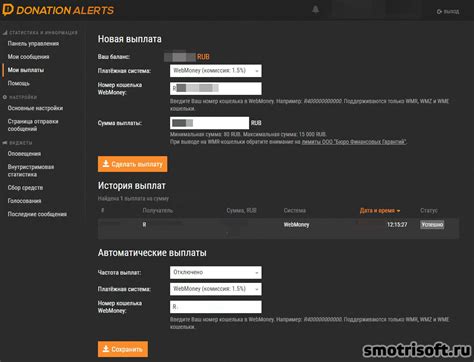This screenshot has width=474, height=362.
Task: Click the Успешно status badge
Action: click(432, 225)
